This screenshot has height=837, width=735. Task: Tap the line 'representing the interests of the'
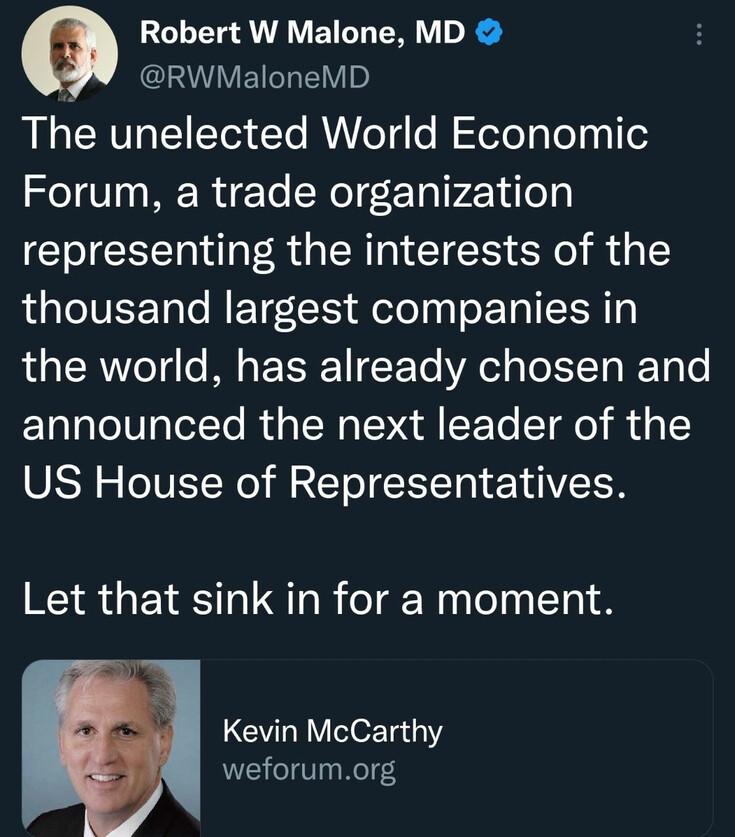346,251
